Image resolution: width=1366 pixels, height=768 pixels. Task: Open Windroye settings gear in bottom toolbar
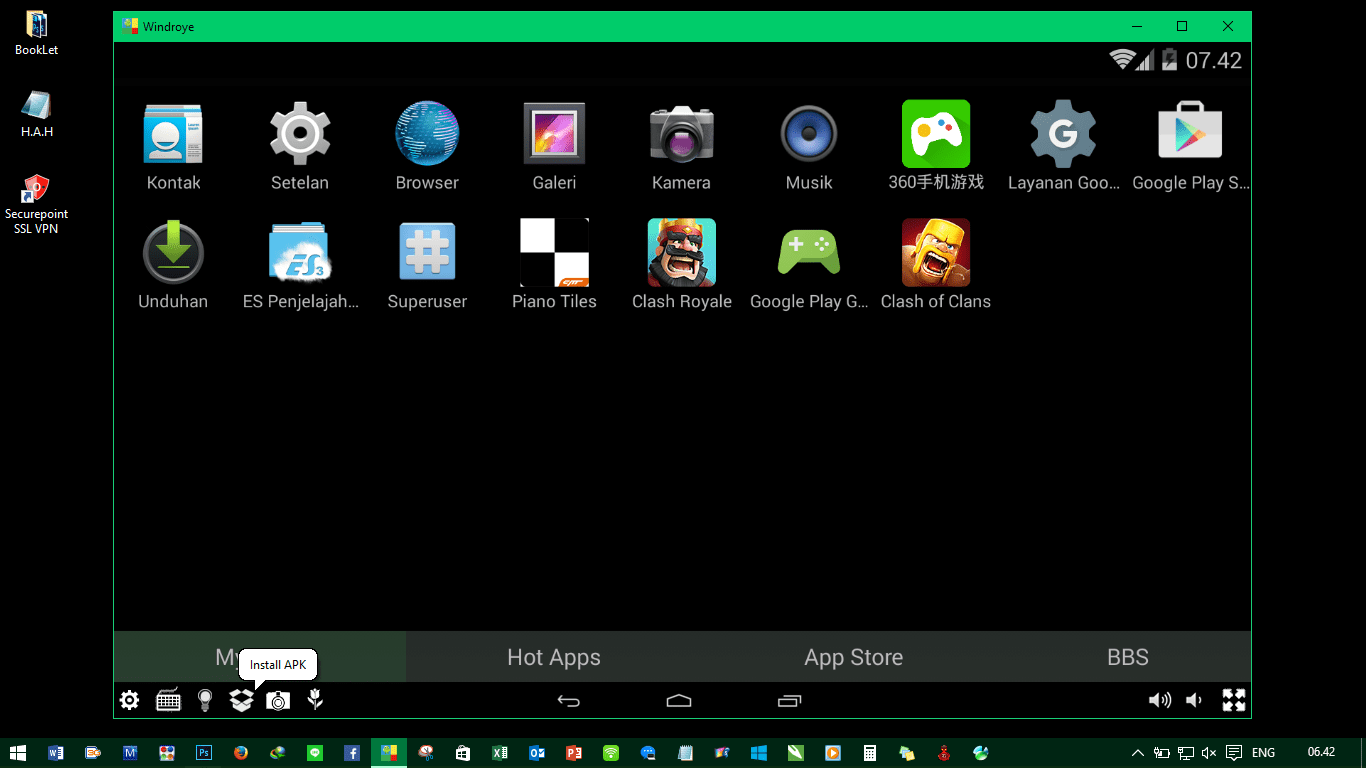click(x=129, y=700)
